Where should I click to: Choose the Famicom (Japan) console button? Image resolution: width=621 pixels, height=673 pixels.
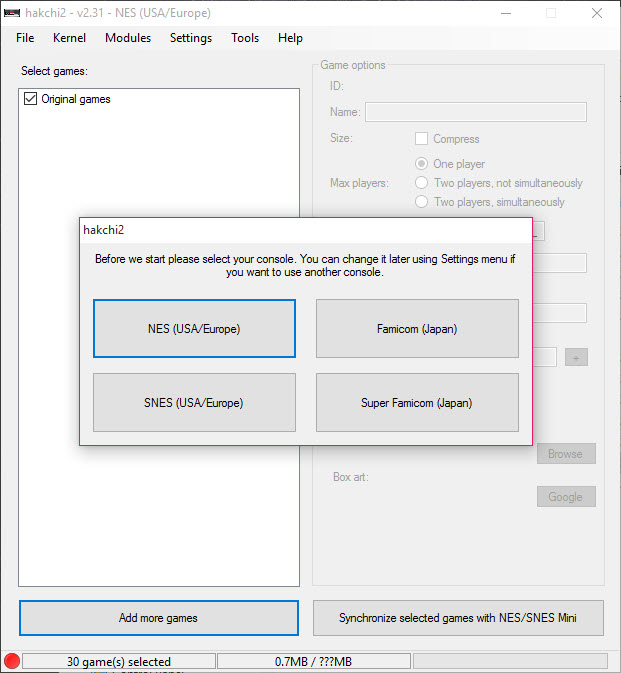coord(417,328)
